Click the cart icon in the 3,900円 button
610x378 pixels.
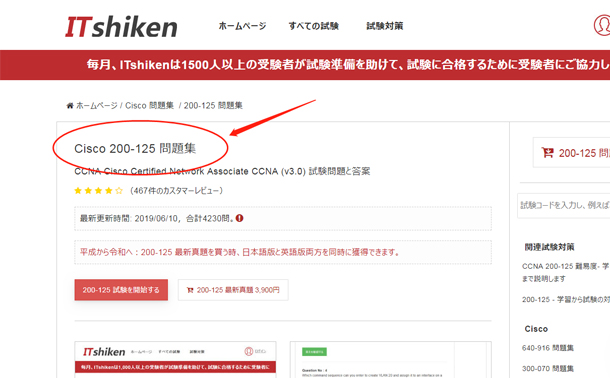[190, 290]
